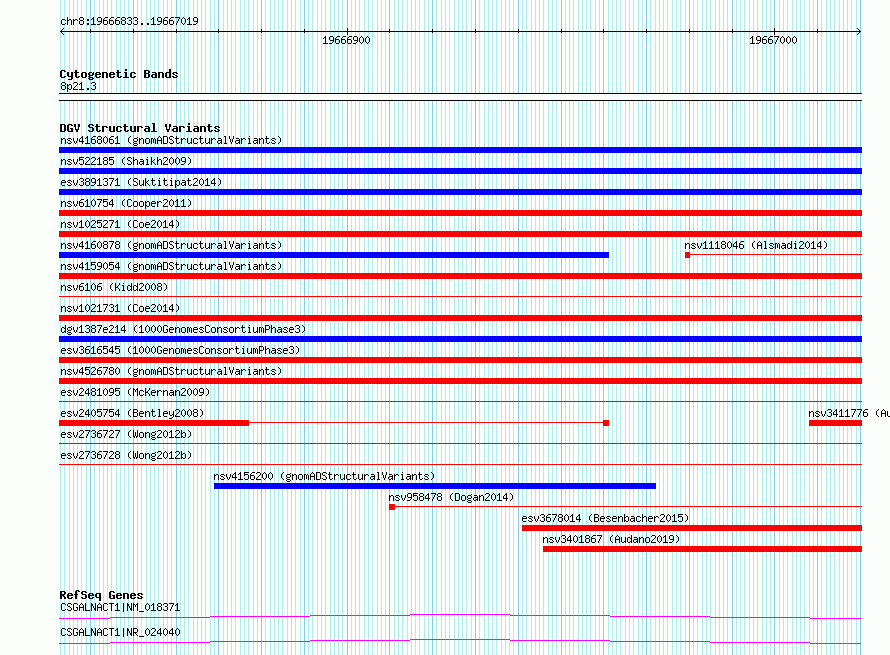The image size is (890, 655).
Task: Click the red square marker of nsv958478
Action: (x=392, y=507)
